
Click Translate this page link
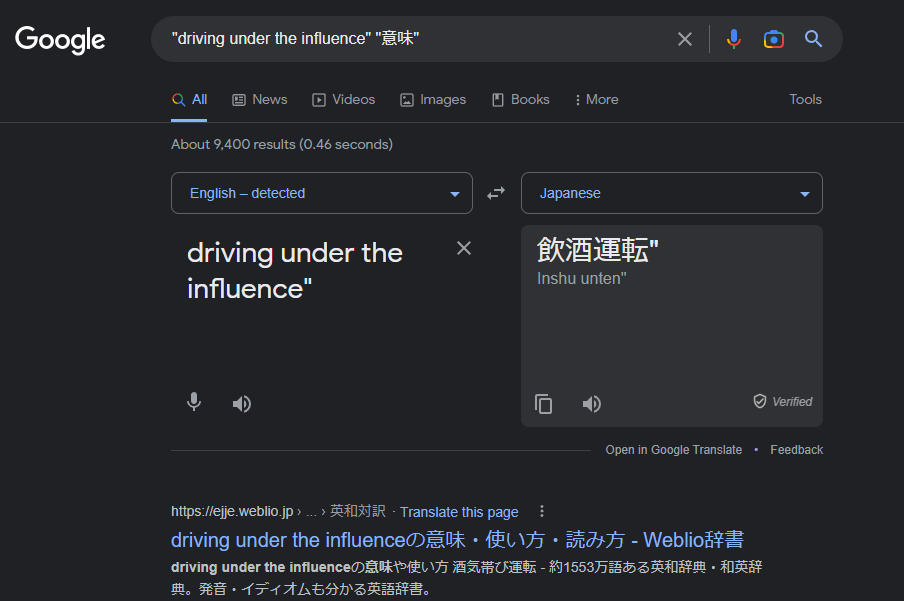(459, 512)
